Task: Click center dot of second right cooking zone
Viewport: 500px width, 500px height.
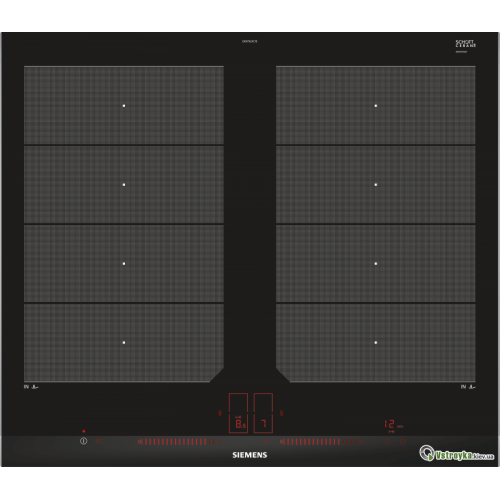Action: pos(376,185)
